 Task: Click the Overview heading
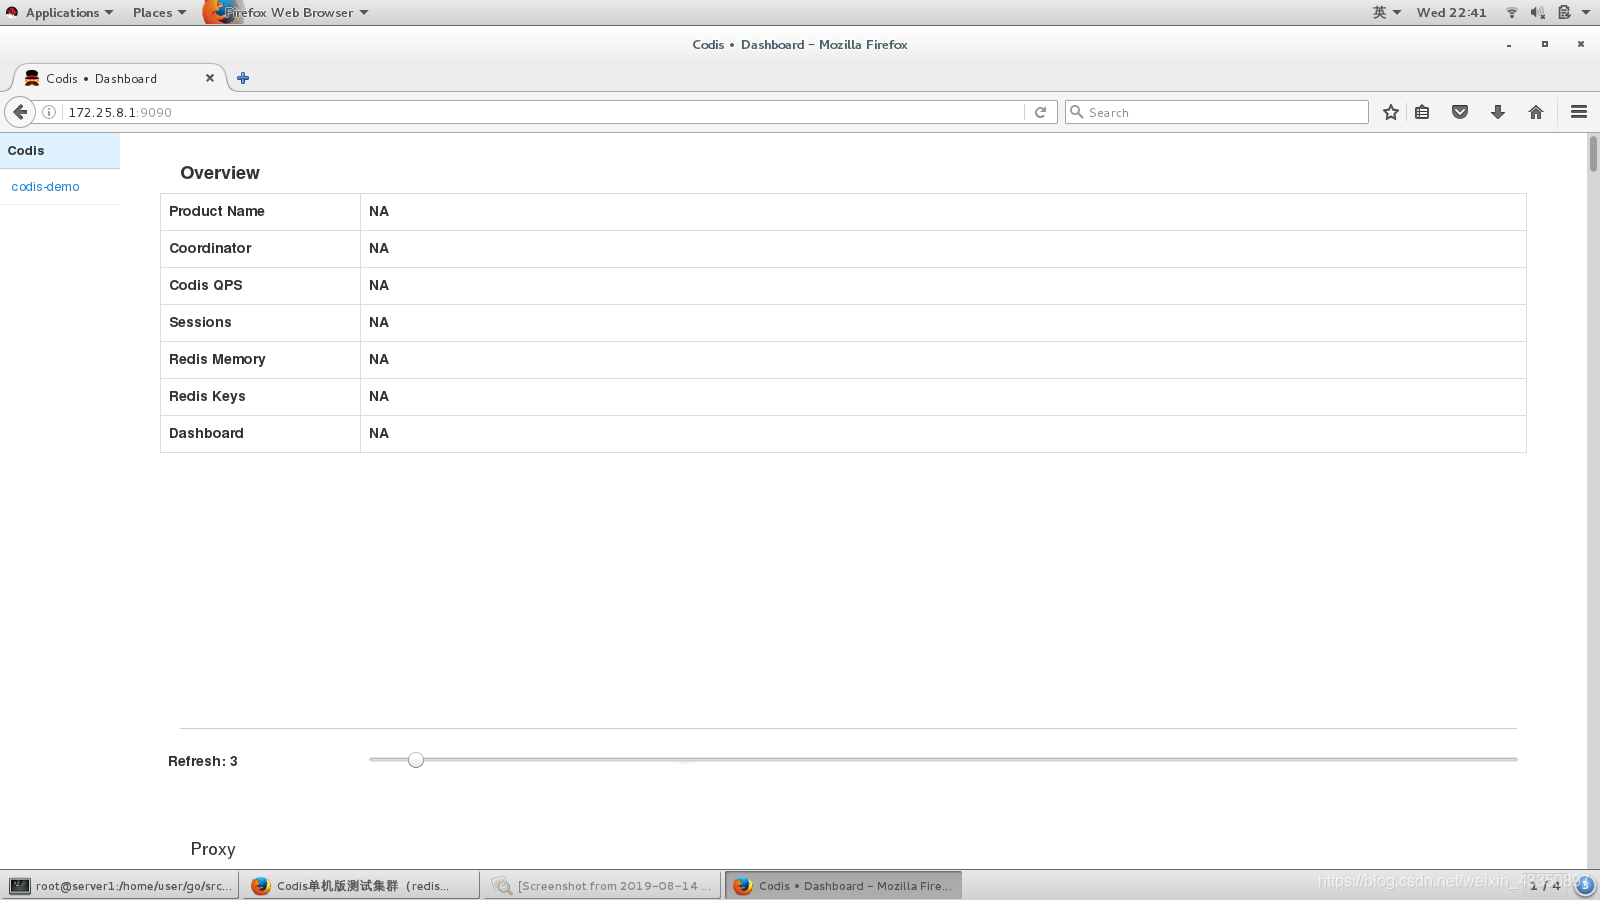coord(220,173)
